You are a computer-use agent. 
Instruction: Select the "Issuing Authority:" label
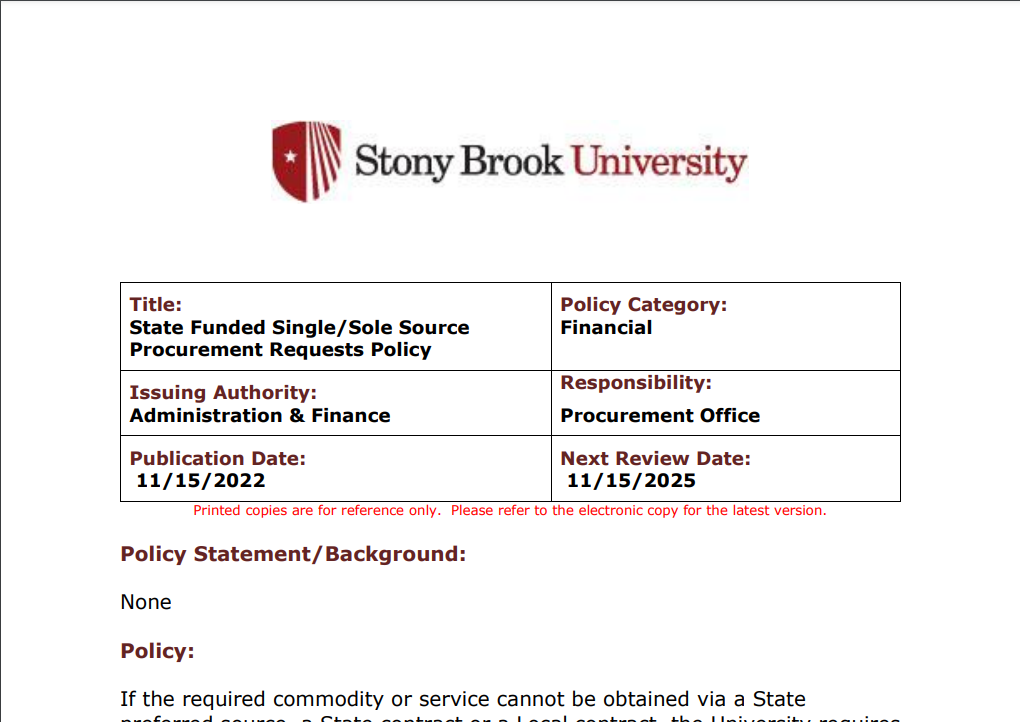click(x=223, y=393)
